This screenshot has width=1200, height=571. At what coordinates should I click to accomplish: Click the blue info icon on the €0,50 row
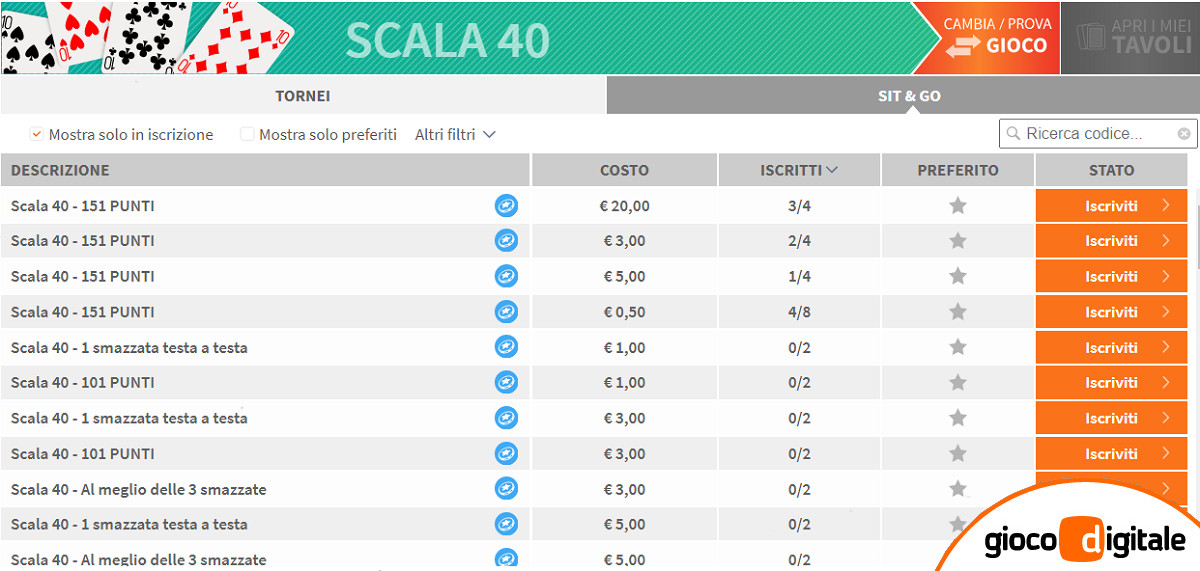click(506, 312)
